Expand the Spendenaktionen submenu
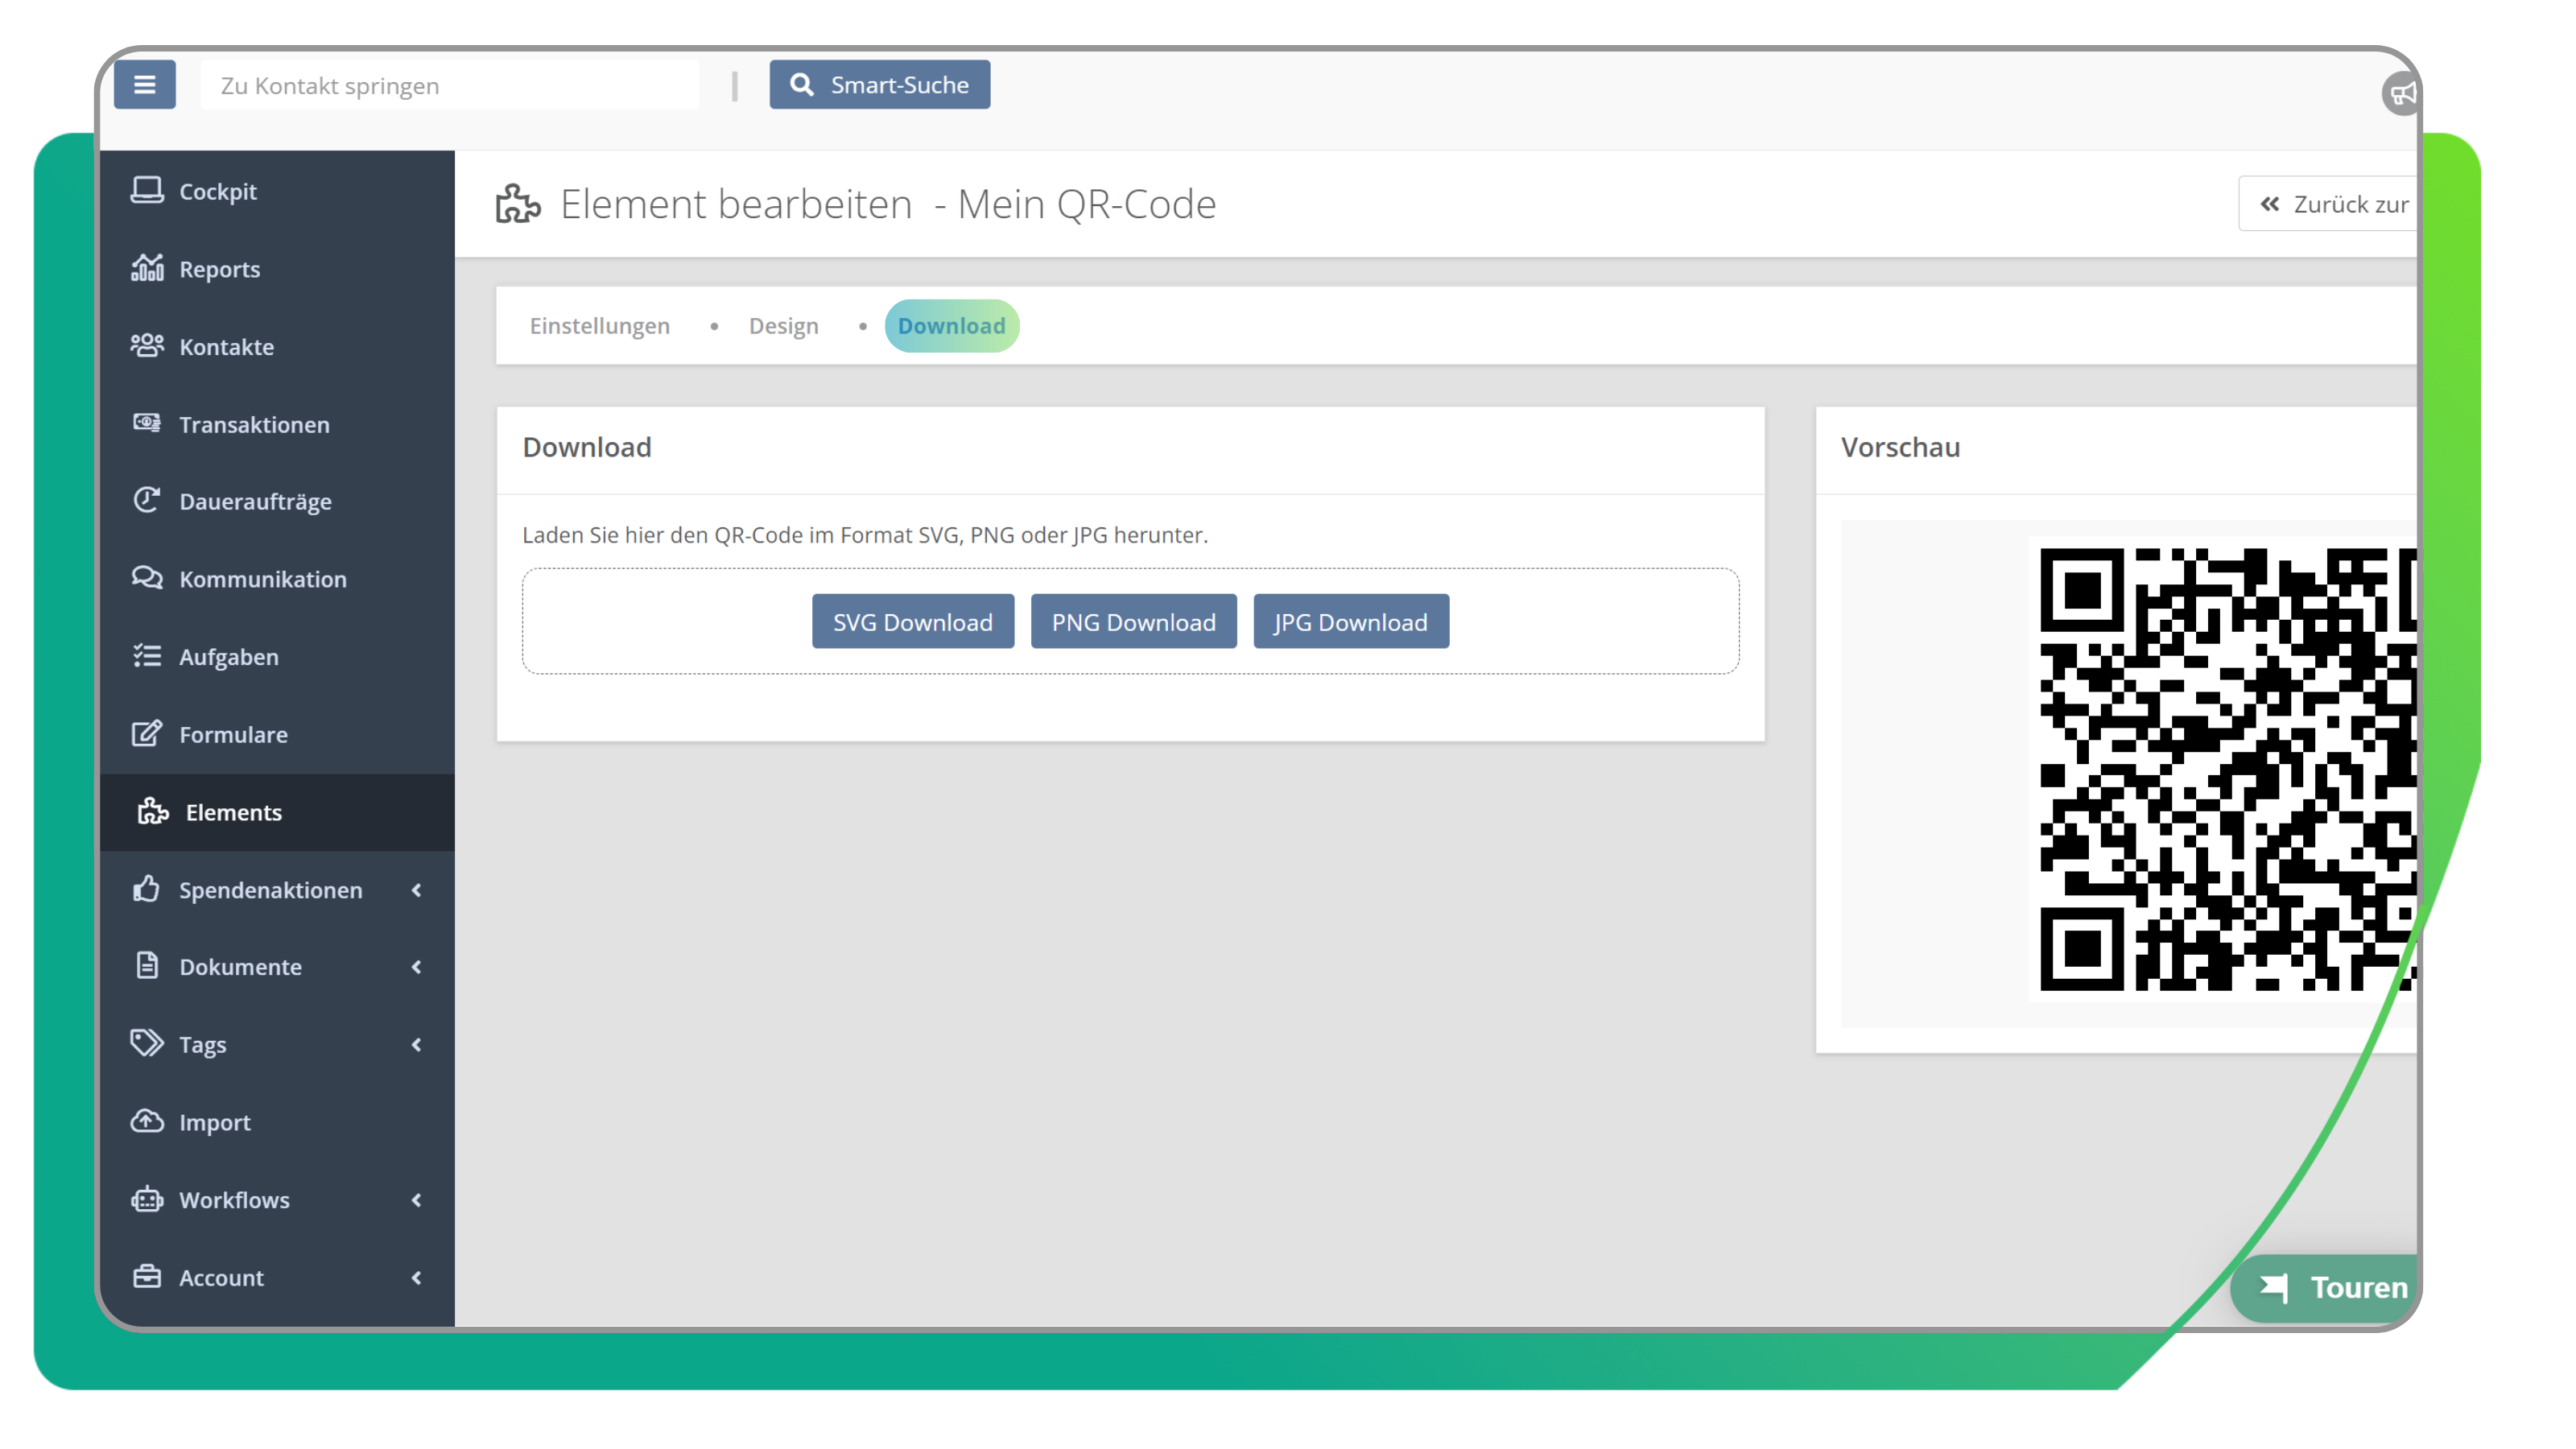The height and width of the screenshot is (1449, 2576). pyautogui.click(x=416, y=889)
